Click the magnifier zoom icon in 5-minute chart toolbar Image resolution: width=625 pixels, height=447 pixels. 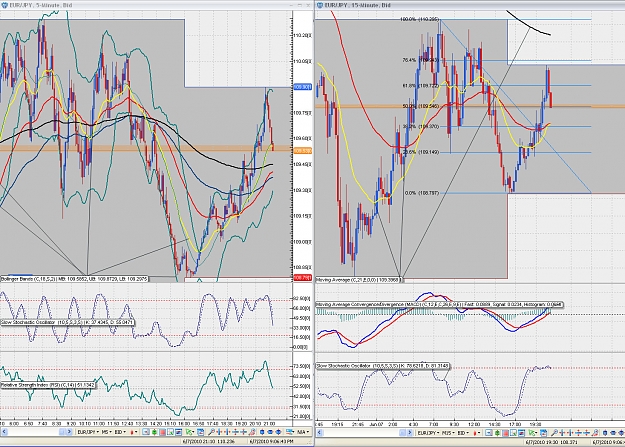click(x=211, y=432)
